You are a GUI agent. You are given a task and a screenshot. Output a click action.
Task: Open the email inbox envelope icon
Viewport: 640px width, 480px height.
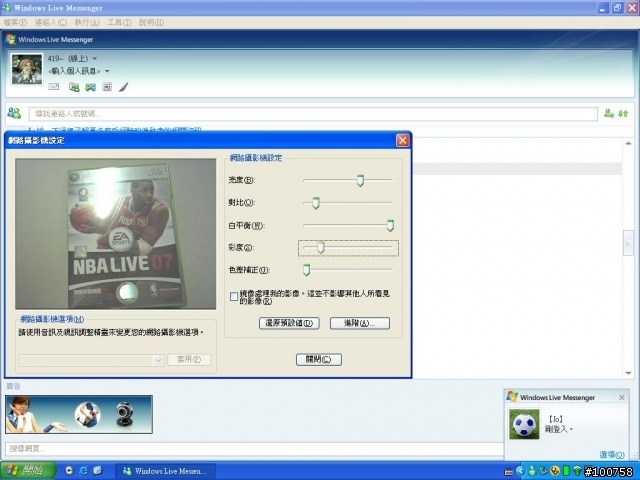coord(54,87)
